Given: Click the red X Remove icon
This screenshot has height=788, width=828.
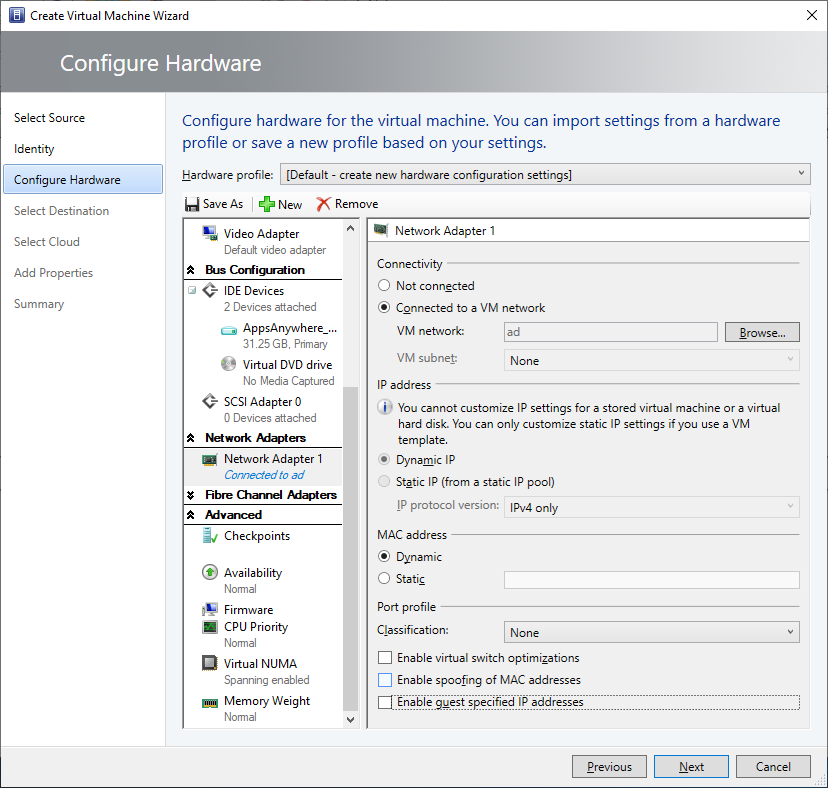Looking at the screenshot, I should click(323, 204).
